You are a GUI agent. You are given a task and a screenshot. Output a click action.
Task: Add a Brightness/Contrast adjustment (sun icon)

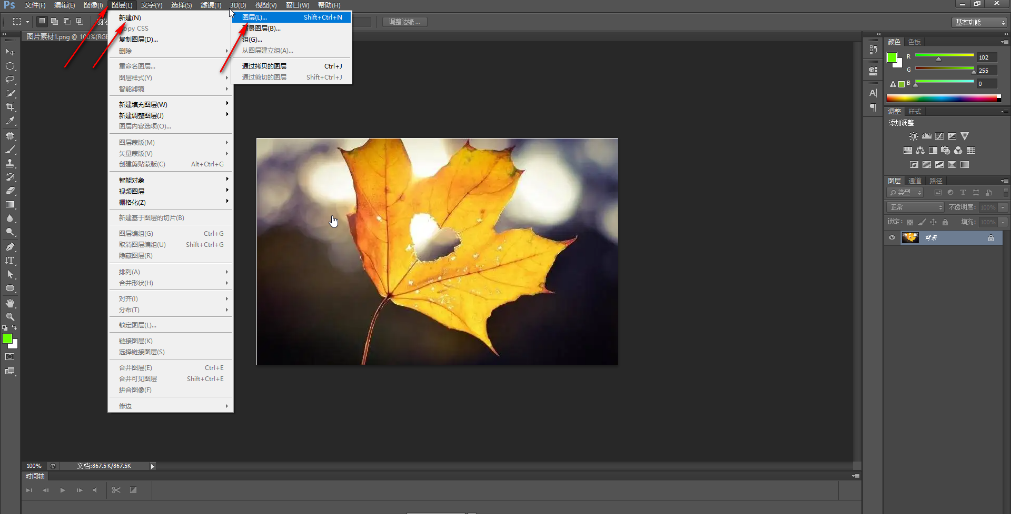pos(913,136)
